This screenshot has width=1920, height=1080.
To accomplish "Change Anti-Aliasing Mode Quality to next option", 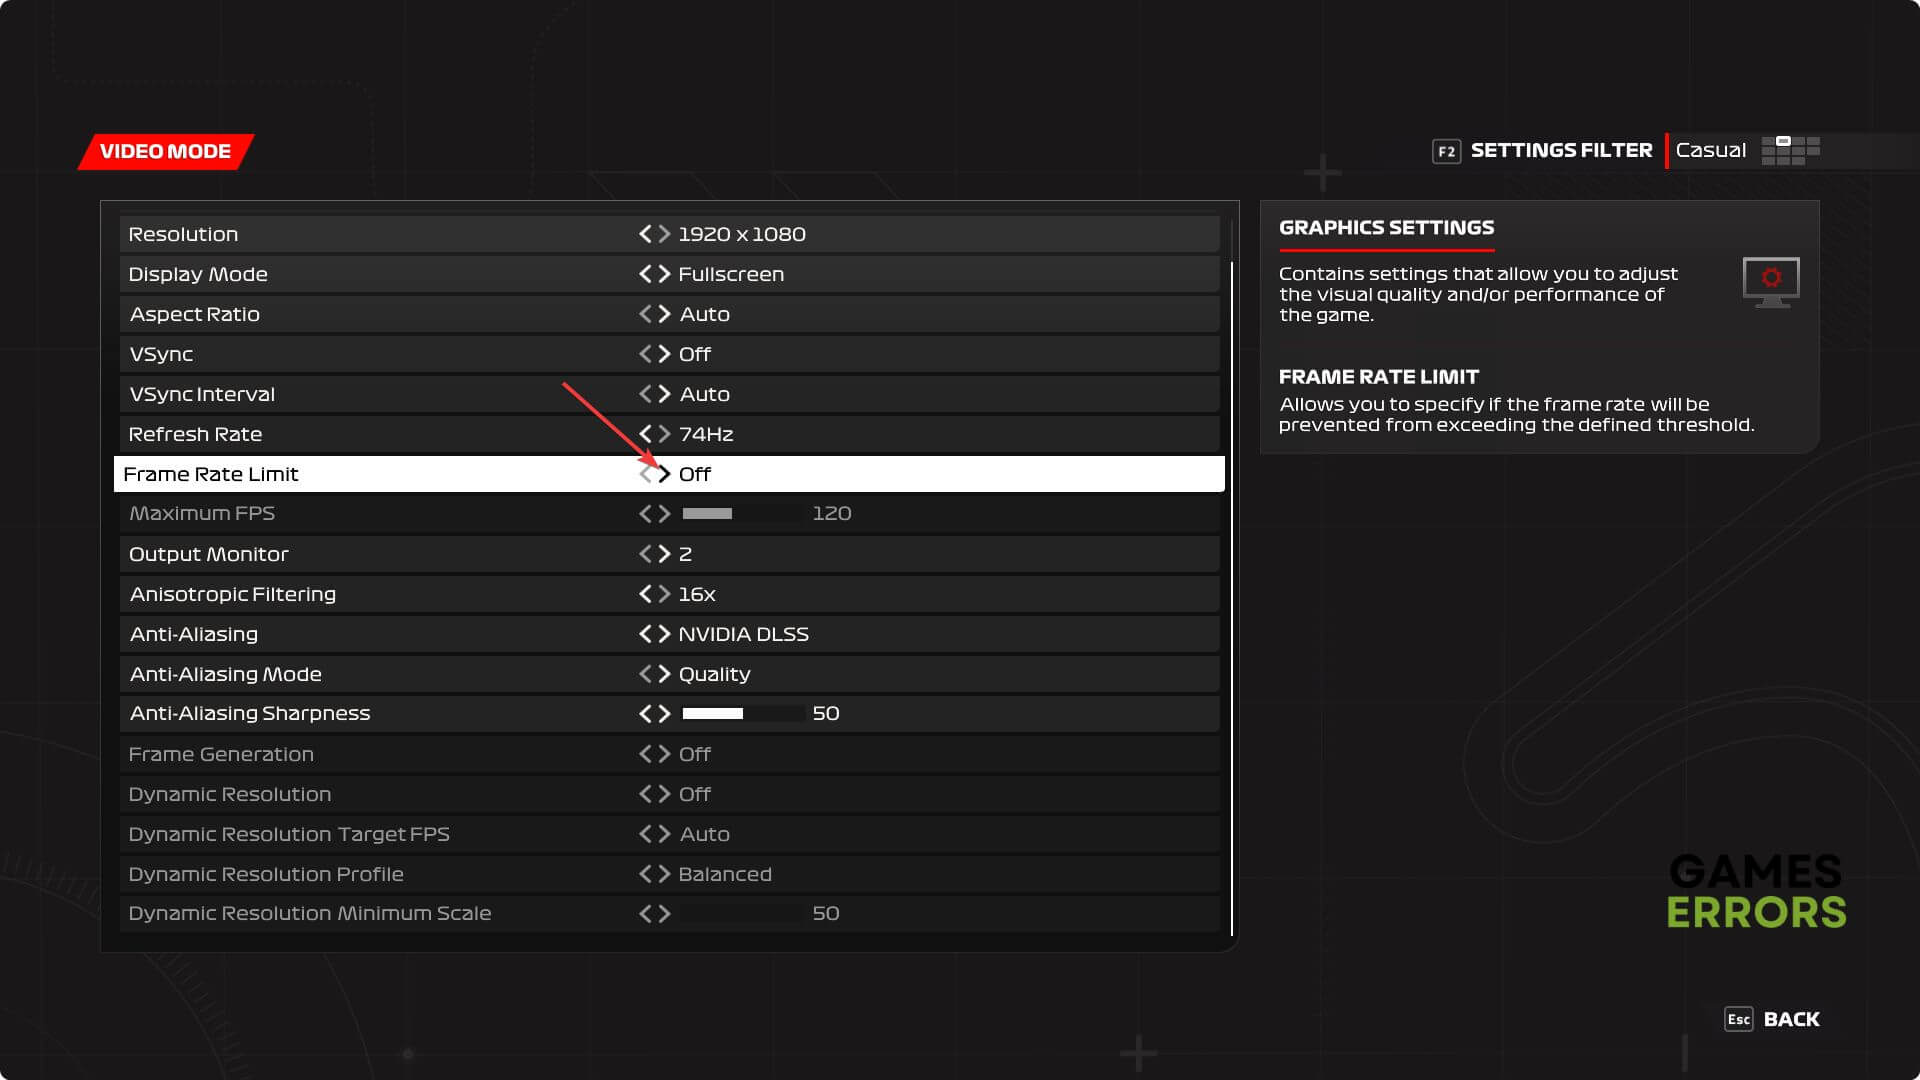I will coord(664,674).
